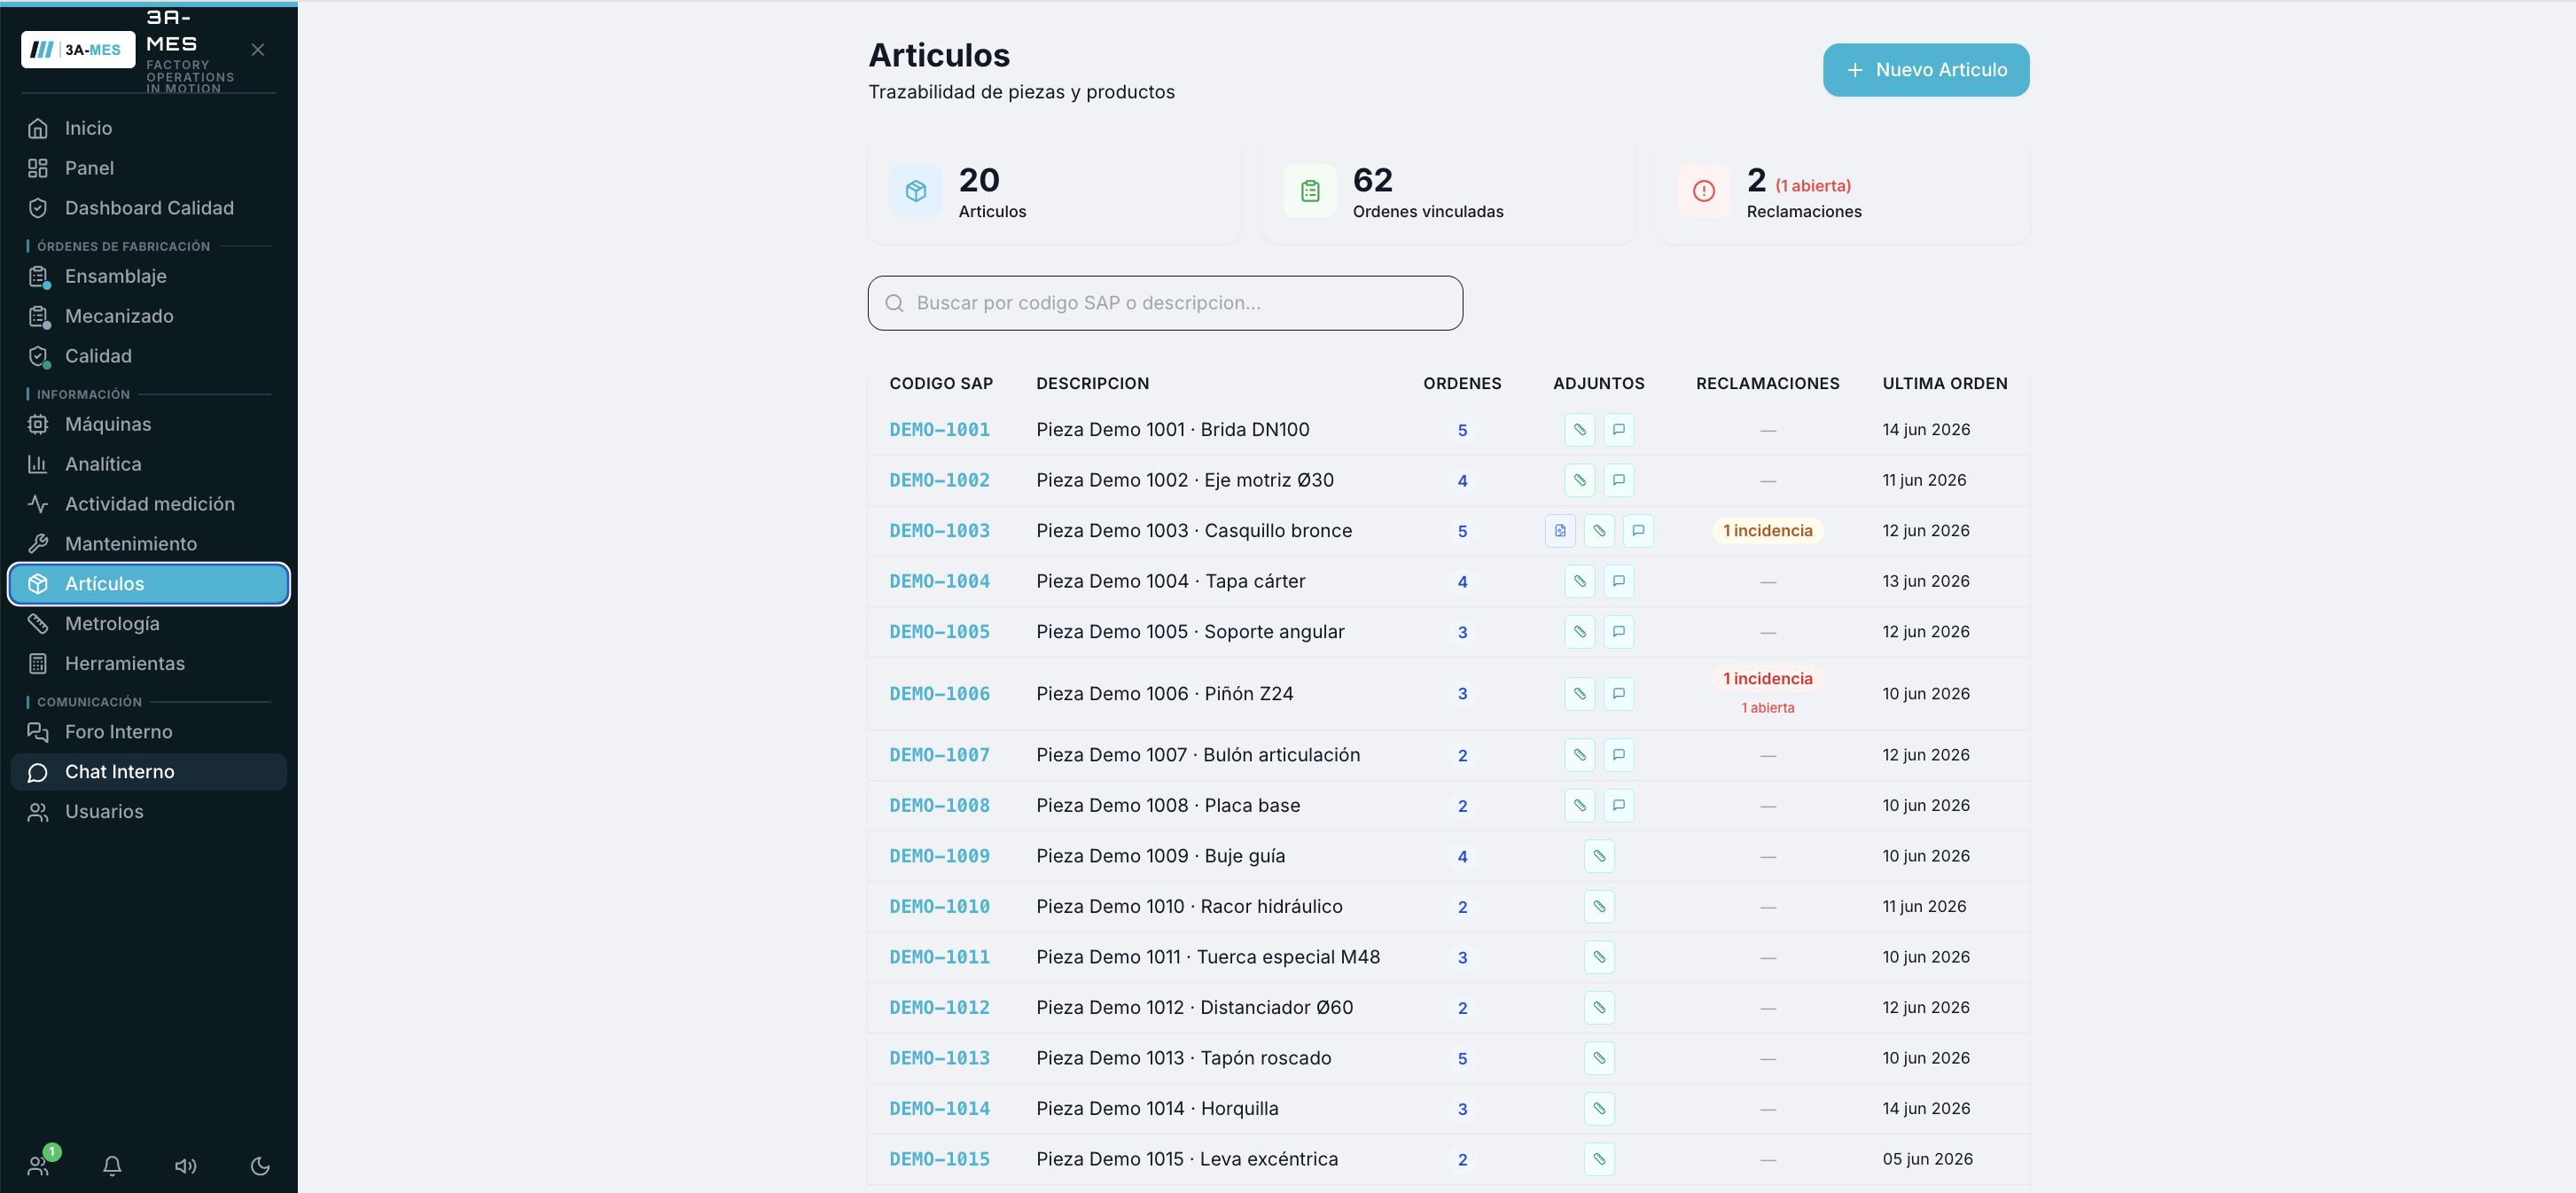Open article link DEMO-1004
The image size is (2576, 1193).
point(939,581)
